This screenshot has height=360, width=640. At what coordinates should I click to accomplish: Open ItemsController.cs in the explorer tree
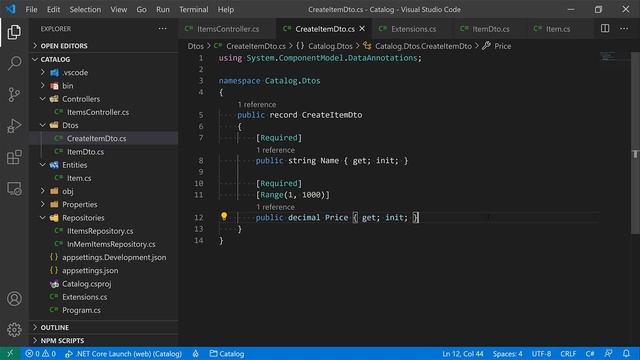(x=98, y=112)
